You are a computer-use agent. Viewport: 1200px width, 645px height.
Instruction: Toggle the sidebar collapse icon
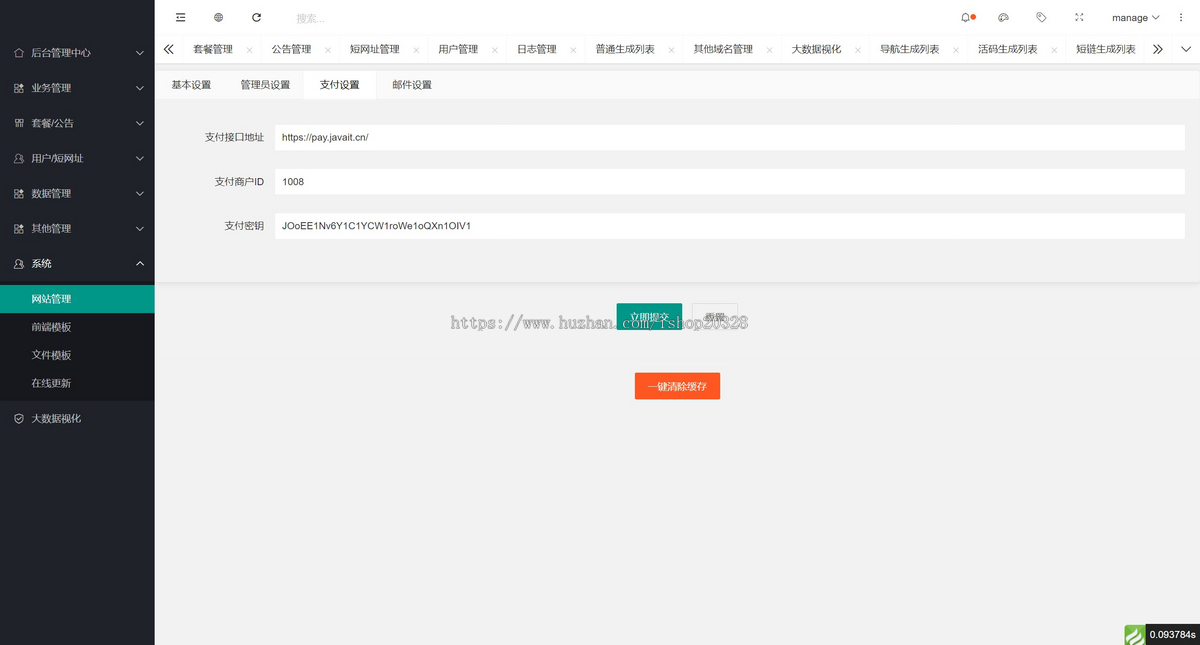[x=180, y=17]
